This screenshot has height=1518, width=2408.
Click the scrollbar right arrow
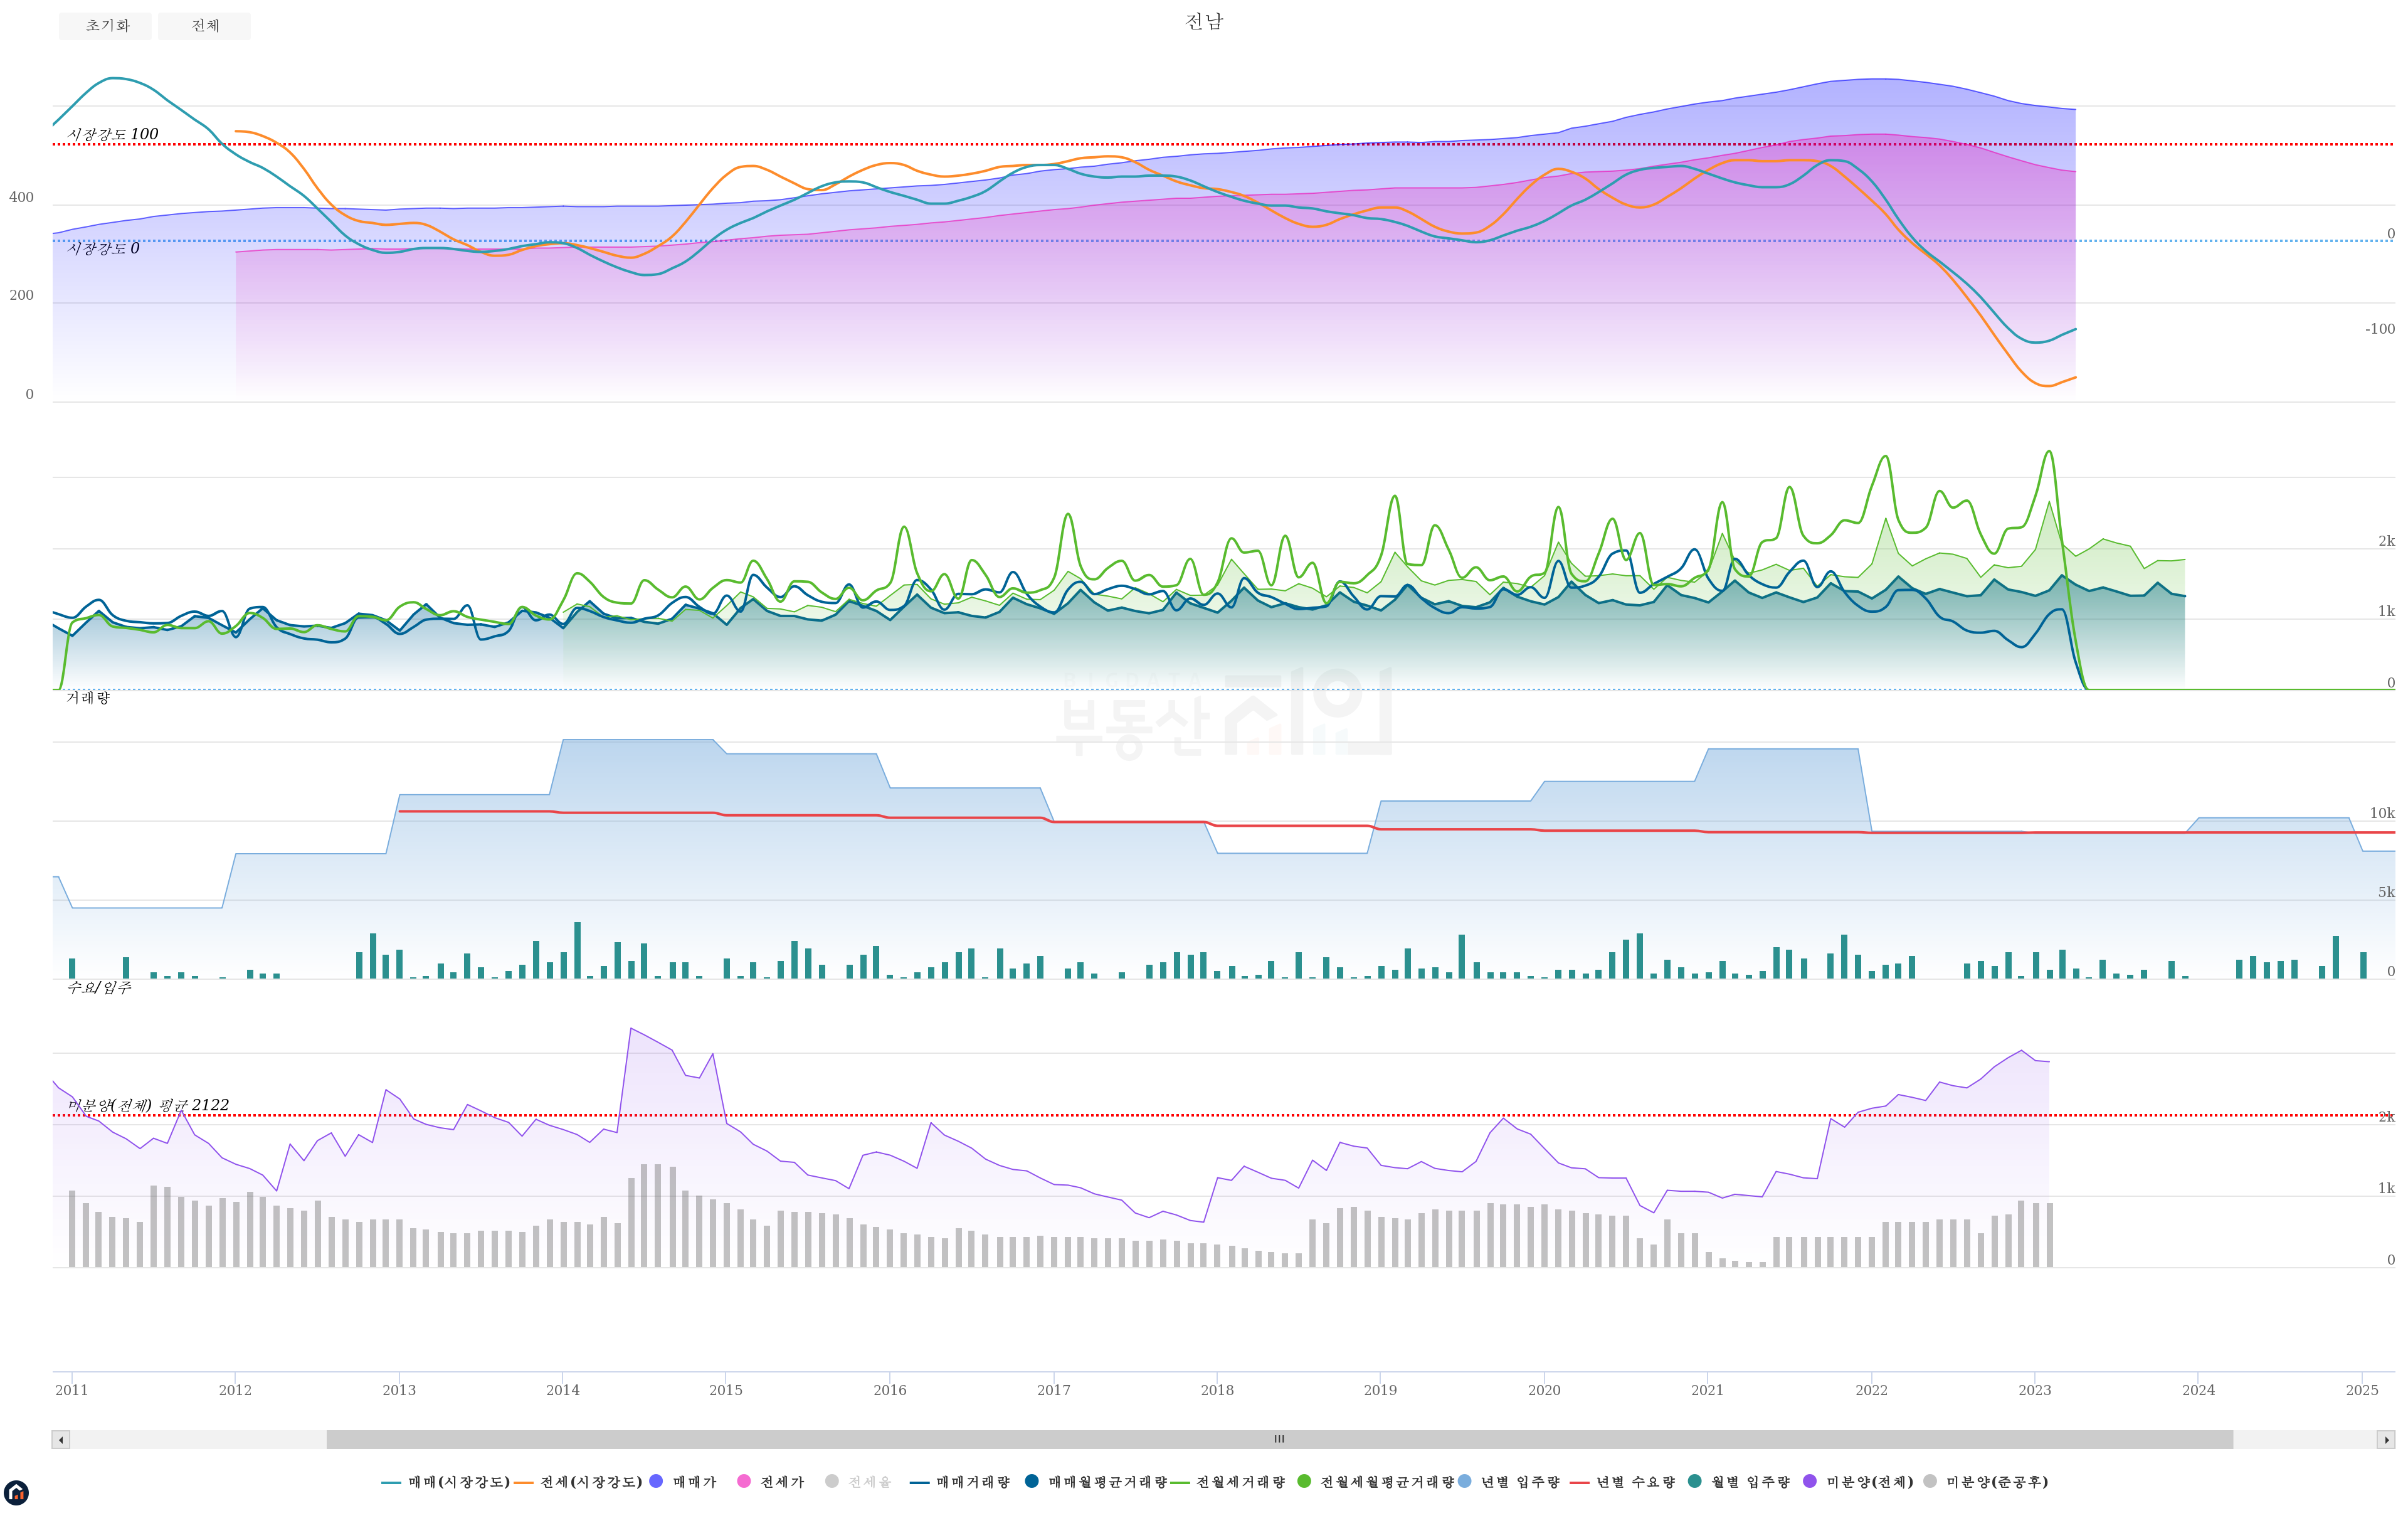(x=2386, y=1440)
